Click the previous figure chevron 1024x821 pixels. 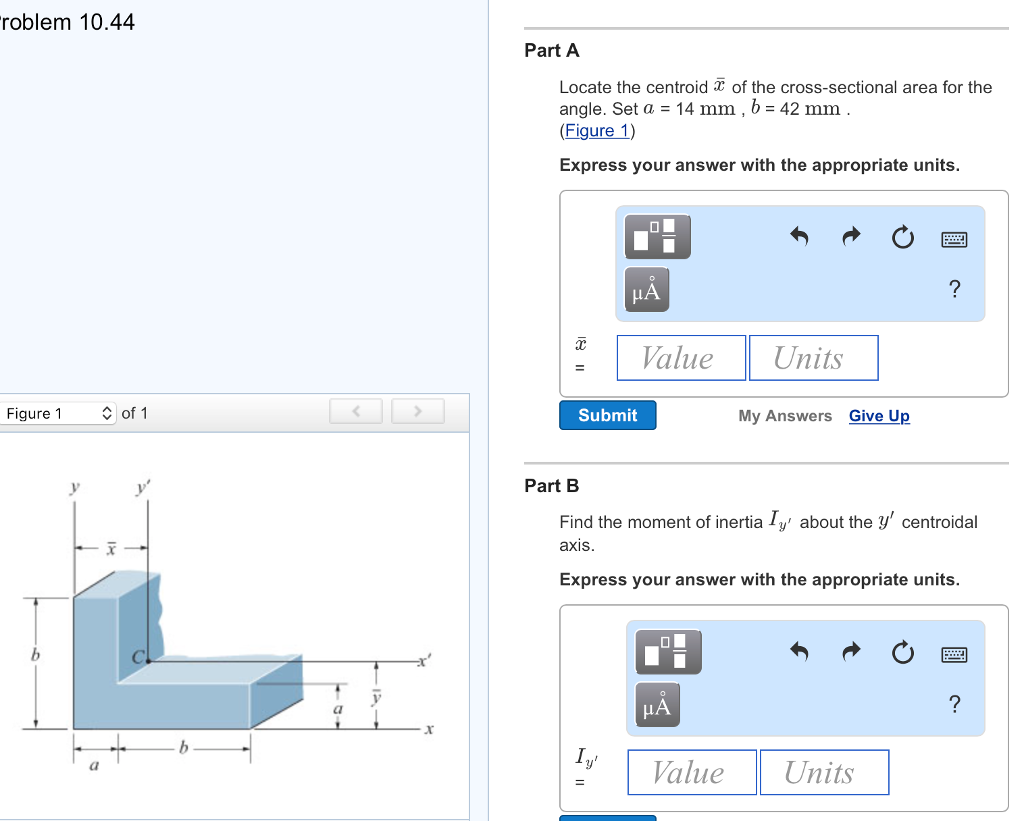(x=356, y=411)
